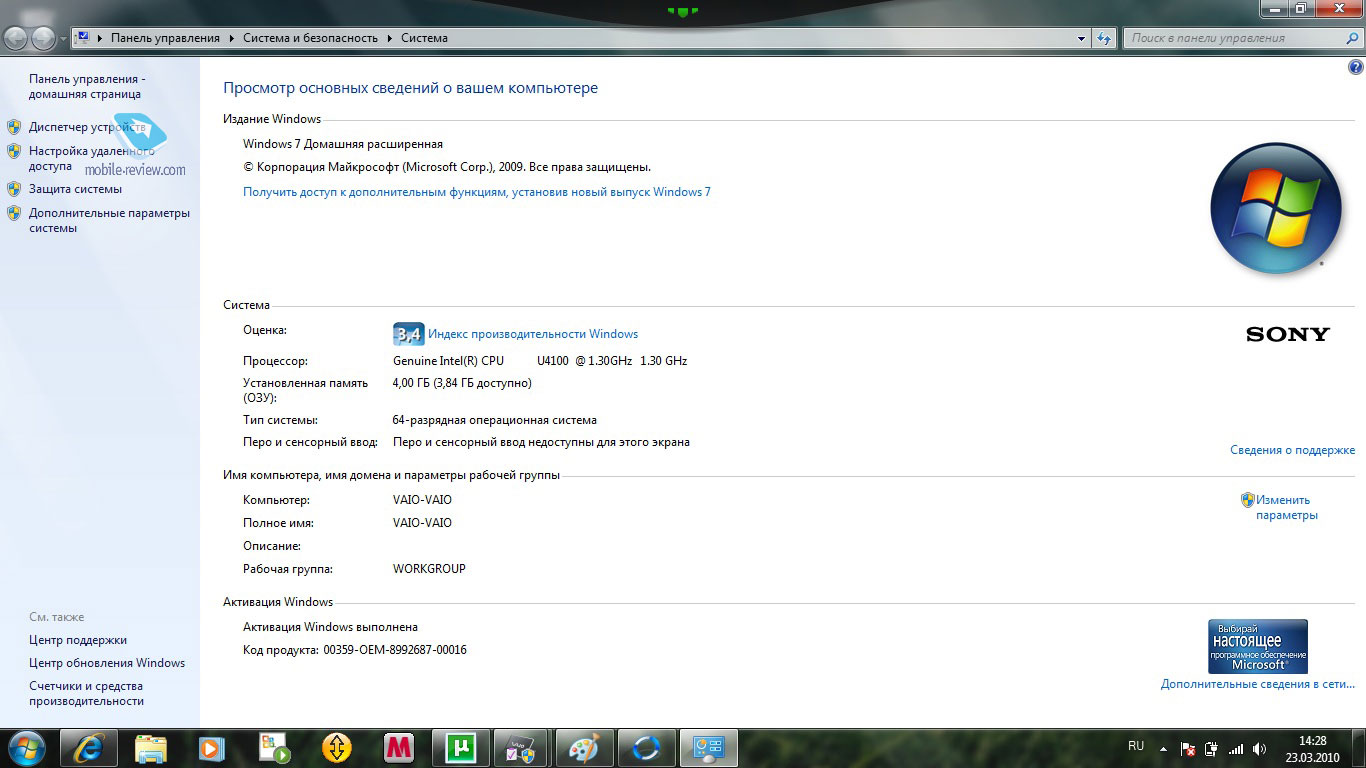Image resolution: width=1366 pixels, height=768 pixels.
Task: Open 'Настройка удаленного доступа' link
Action: point(91,158)
